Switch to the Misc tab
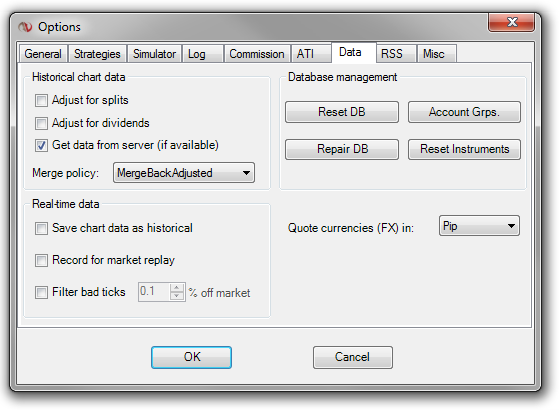The height and width of the screenshot is (410, 559). (437, 54)
